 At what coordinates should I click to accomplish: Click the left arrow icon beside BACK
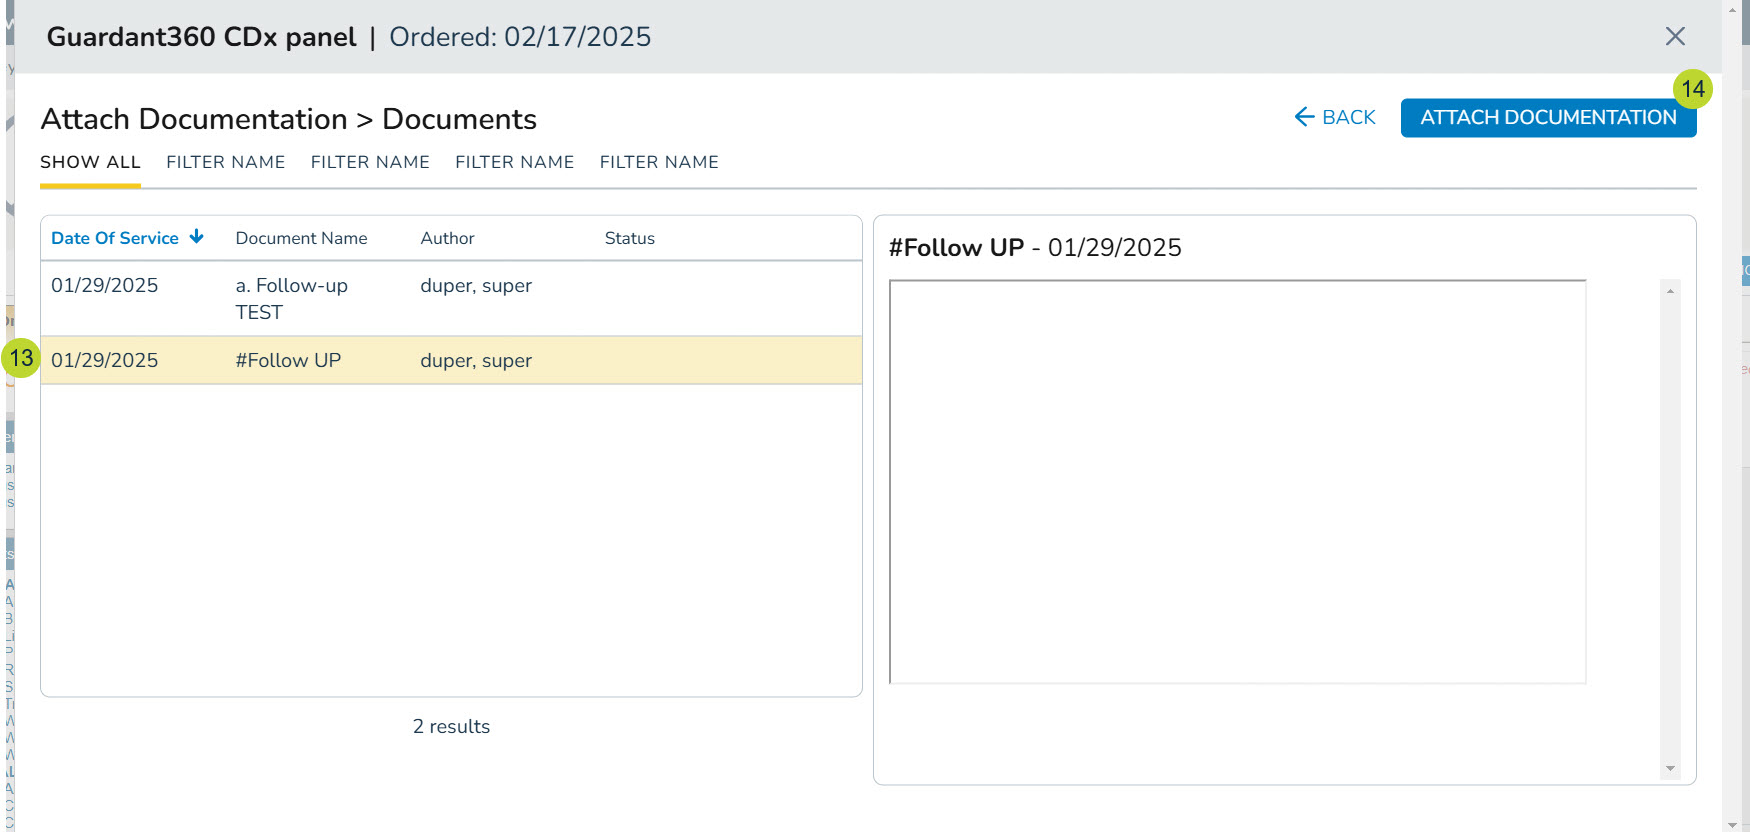pyautogui.click(x=1304, y=117)
